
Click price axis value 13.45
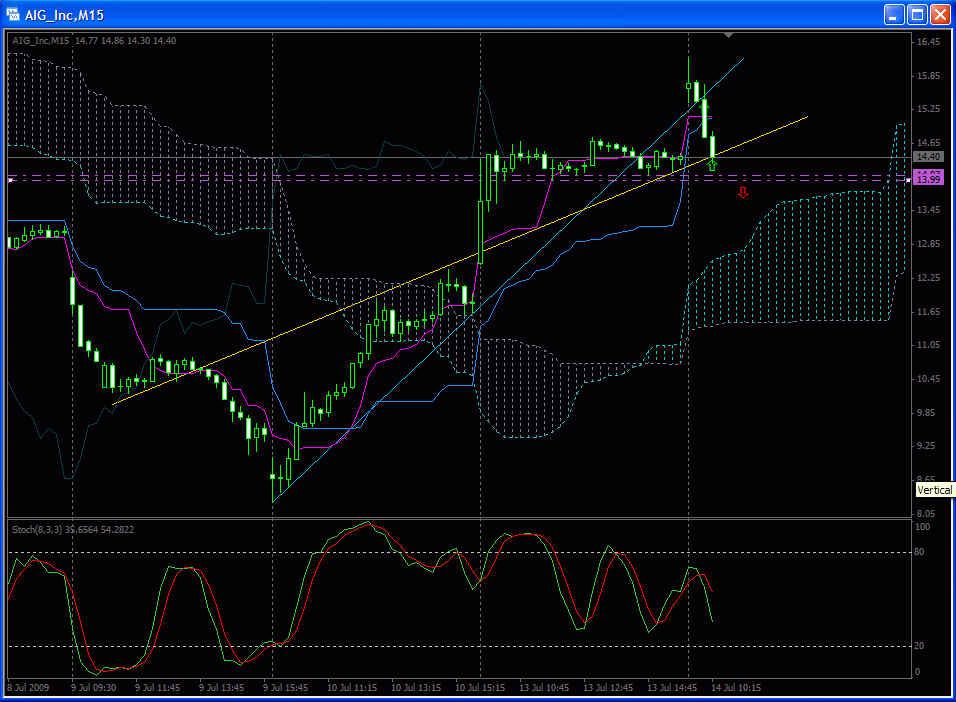[x=928, y=210]
